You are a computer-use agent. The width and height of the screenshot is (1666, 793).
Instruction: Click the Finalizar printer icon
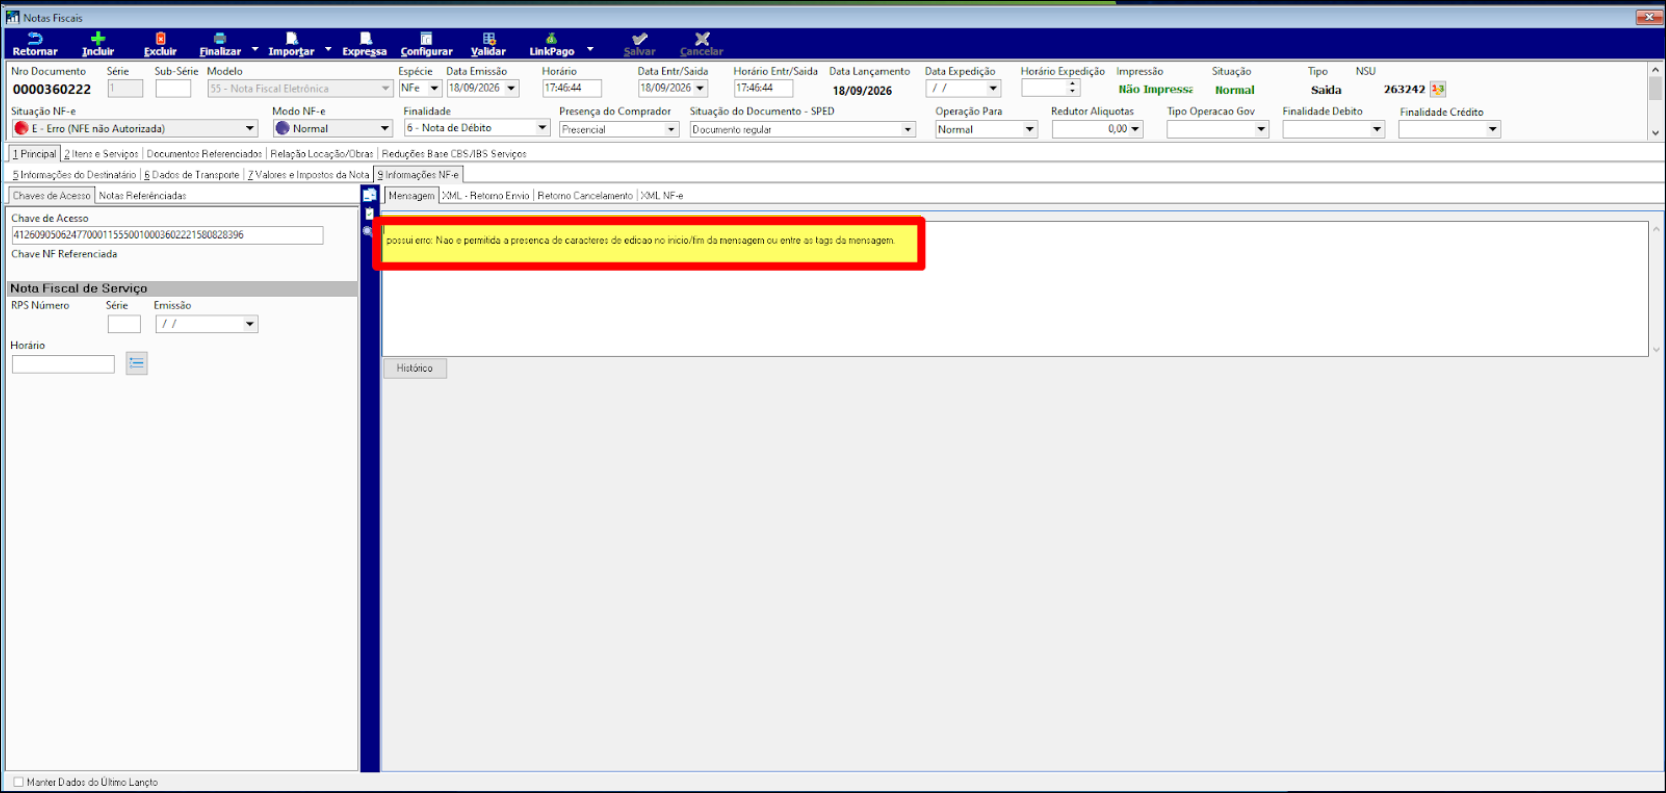[220, 39]
